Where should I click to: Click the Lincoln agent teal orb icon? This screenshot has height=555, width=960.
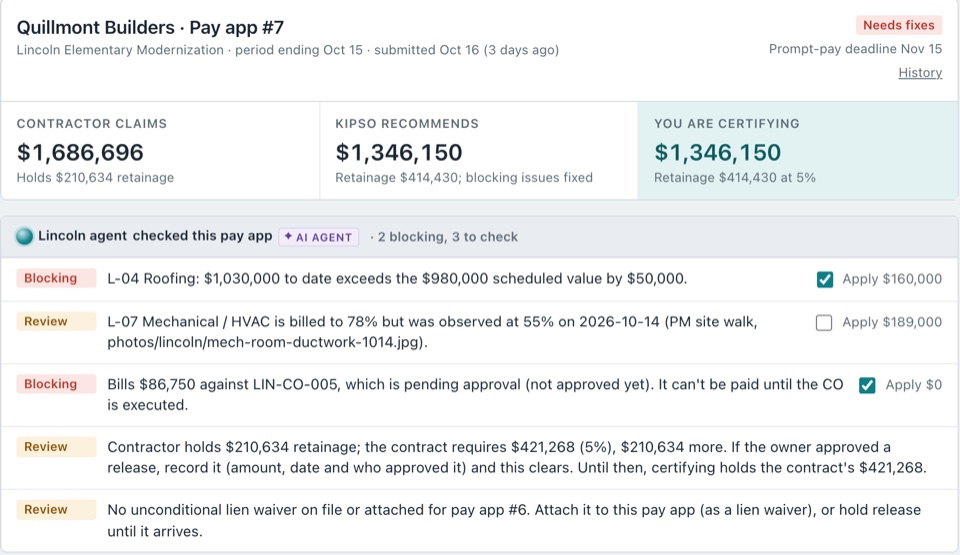tap(24, 236)
